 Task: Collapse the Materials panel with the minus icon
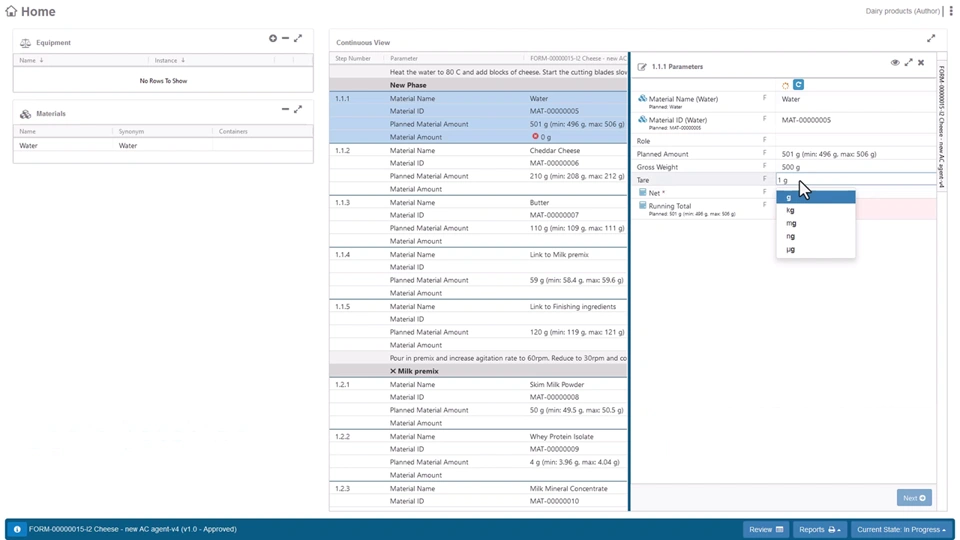click(x=285, y=109)
